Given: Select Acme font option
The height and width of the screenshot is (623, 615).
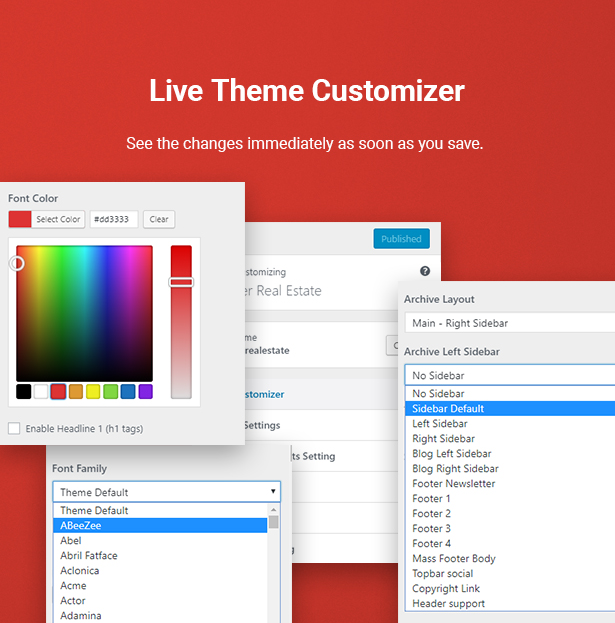Looking at the screenshot, I should coord(160,586).
